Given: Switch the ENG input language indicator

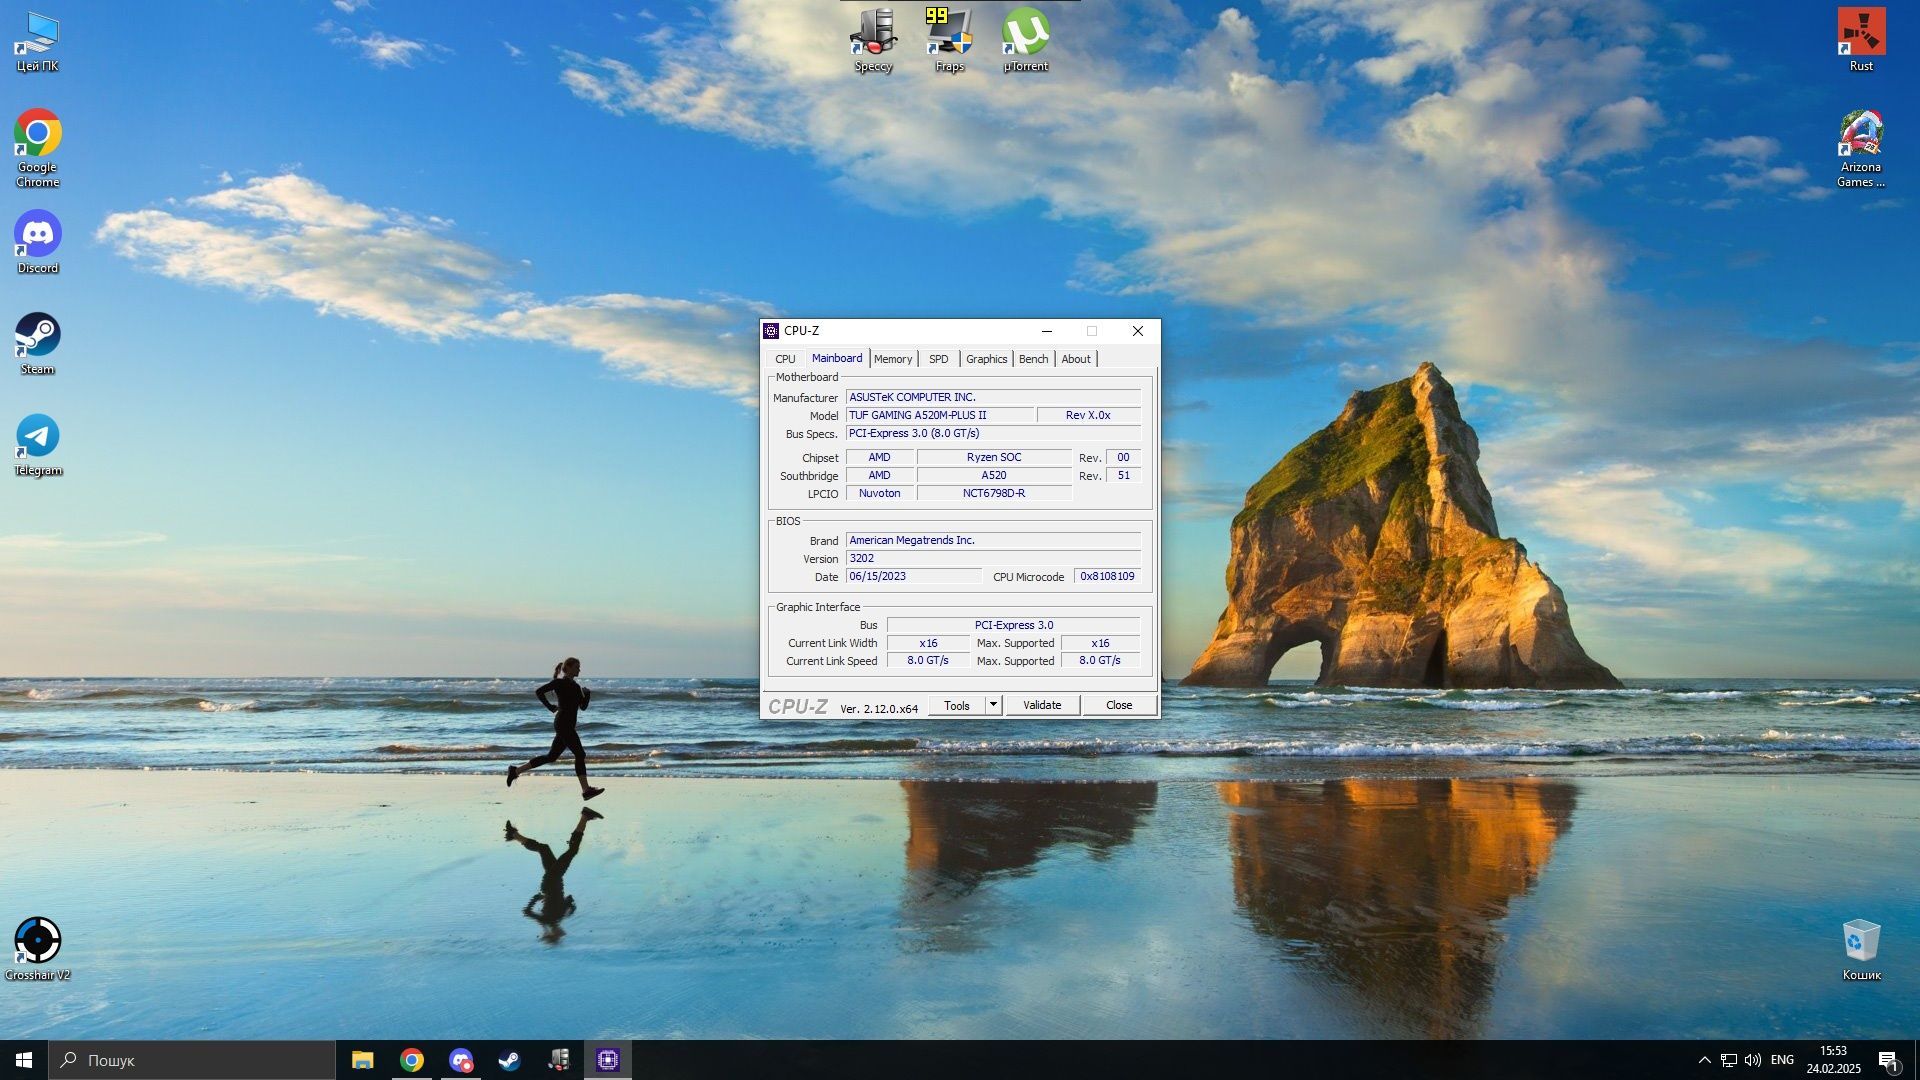Looking at the screenshot, I should [1782, 1060].
